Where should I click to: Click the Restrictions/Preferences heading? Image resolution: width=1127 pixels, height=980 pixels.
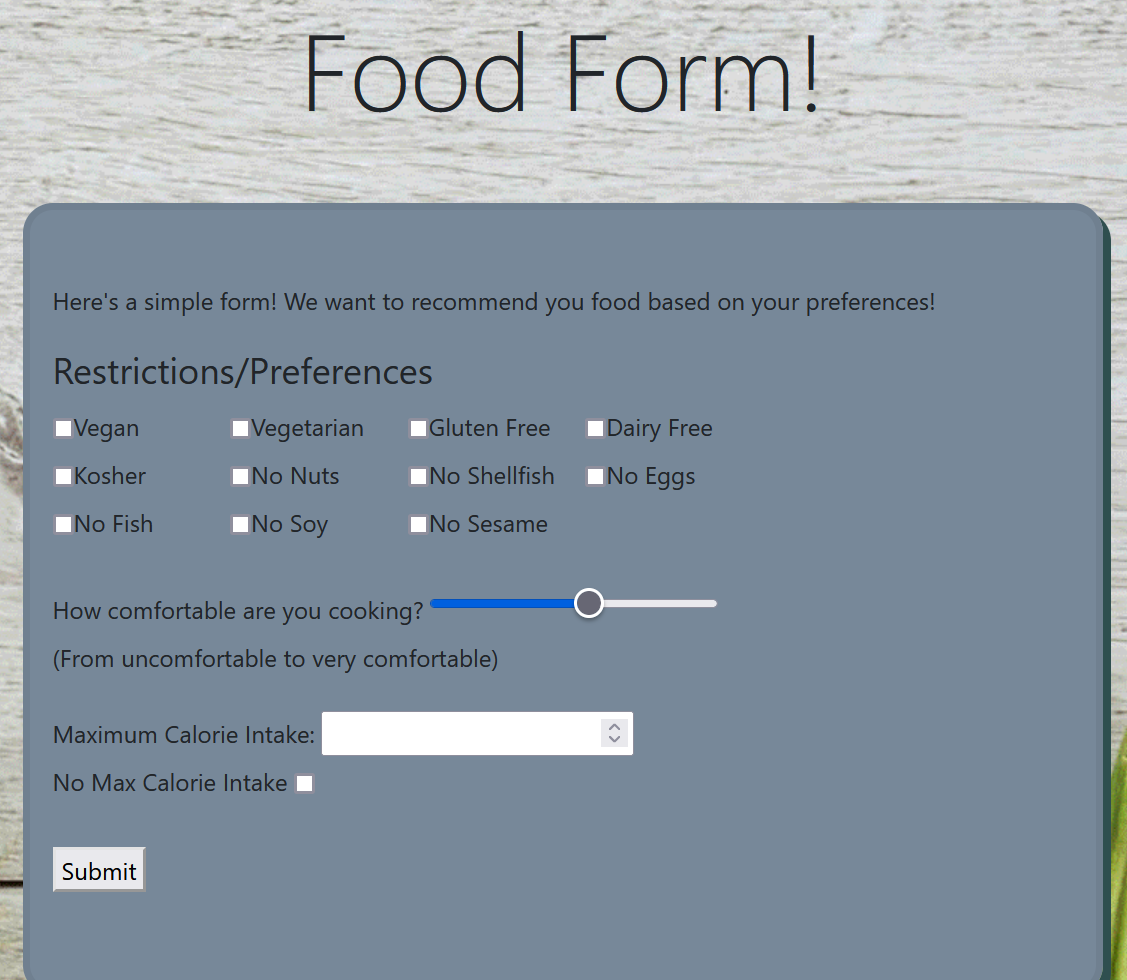coord(242,371)
